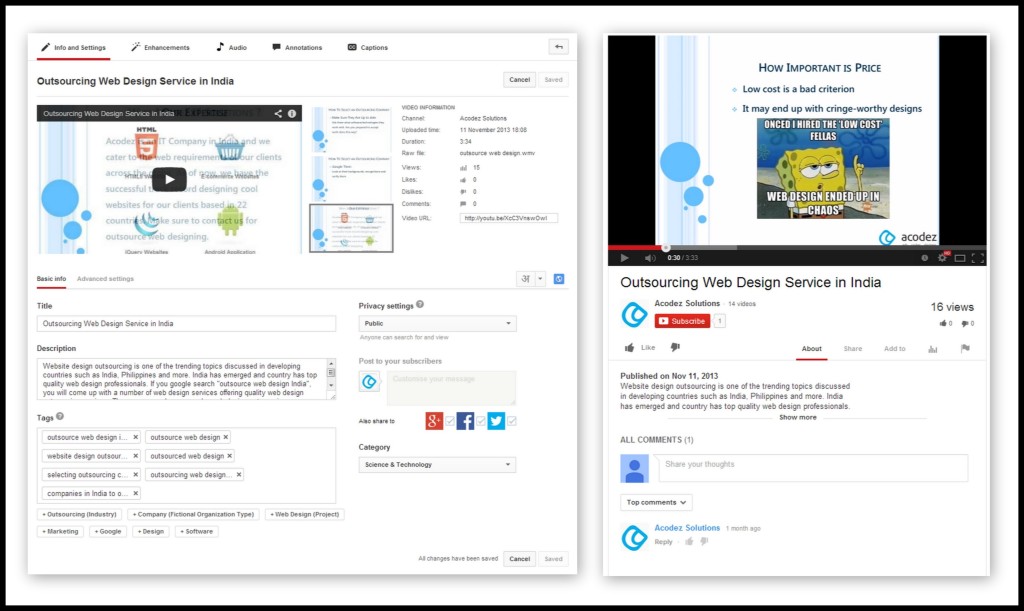Viewport: 1024px width, 611px height.
Task: Open the Top comments sort dropdown
Action: coord(656,503)
